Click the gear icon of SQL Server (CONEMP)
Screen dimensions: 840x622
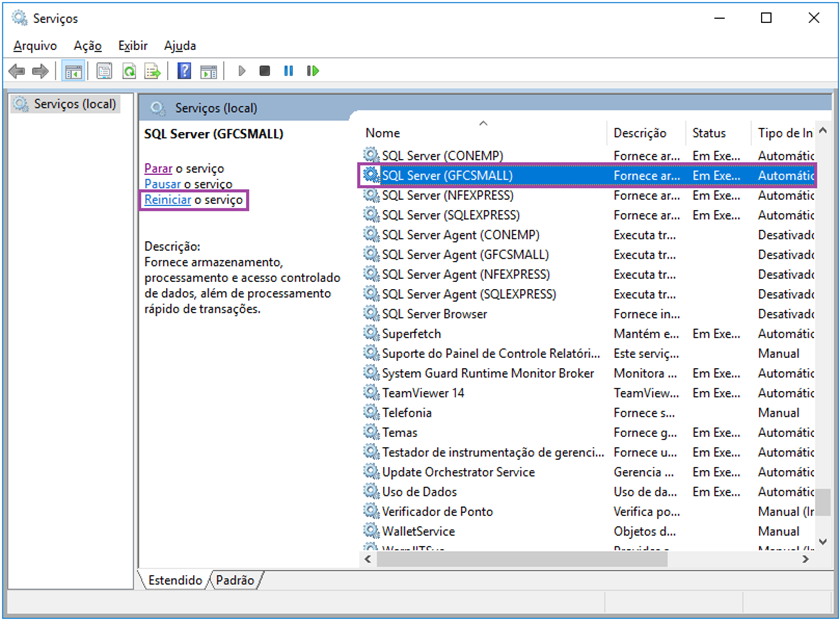coord(371,155)
